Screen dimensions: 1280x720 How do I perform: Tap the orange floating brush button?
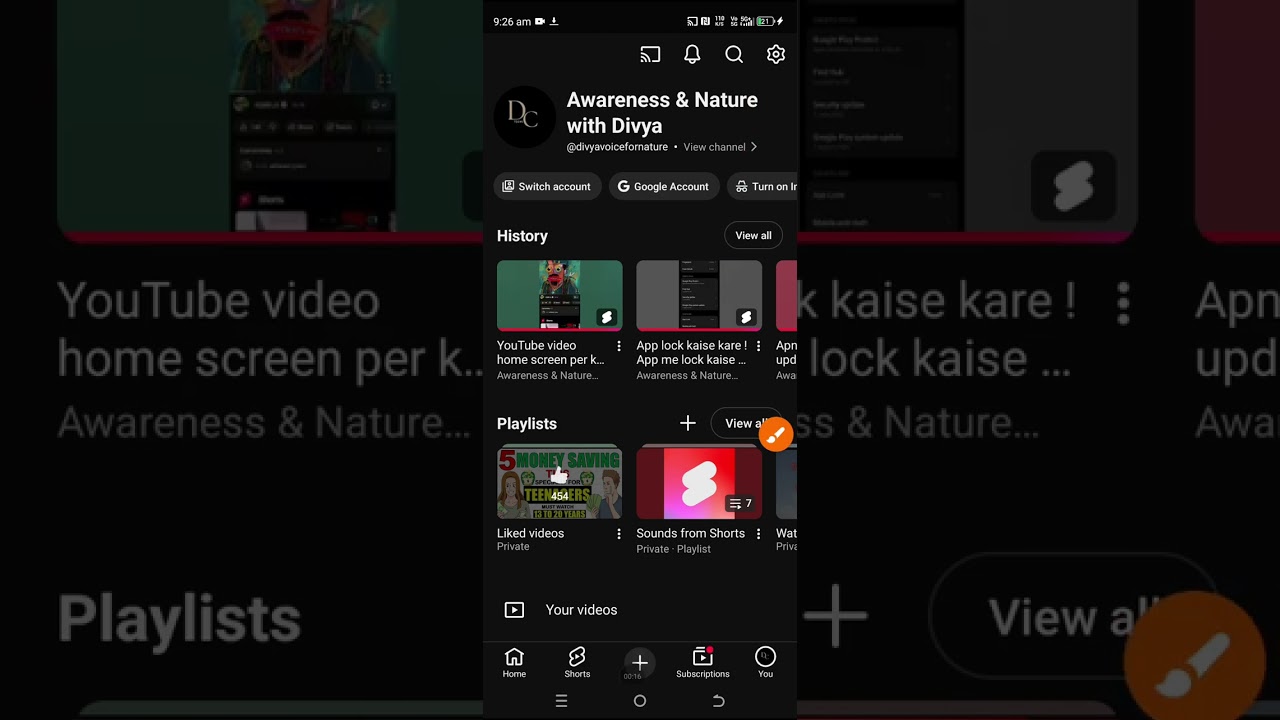[x=776, y=435]
